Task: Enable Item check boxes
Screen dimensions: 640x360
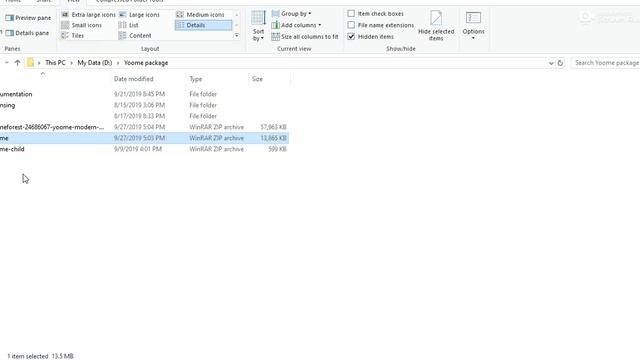Action: pos(376,14)
